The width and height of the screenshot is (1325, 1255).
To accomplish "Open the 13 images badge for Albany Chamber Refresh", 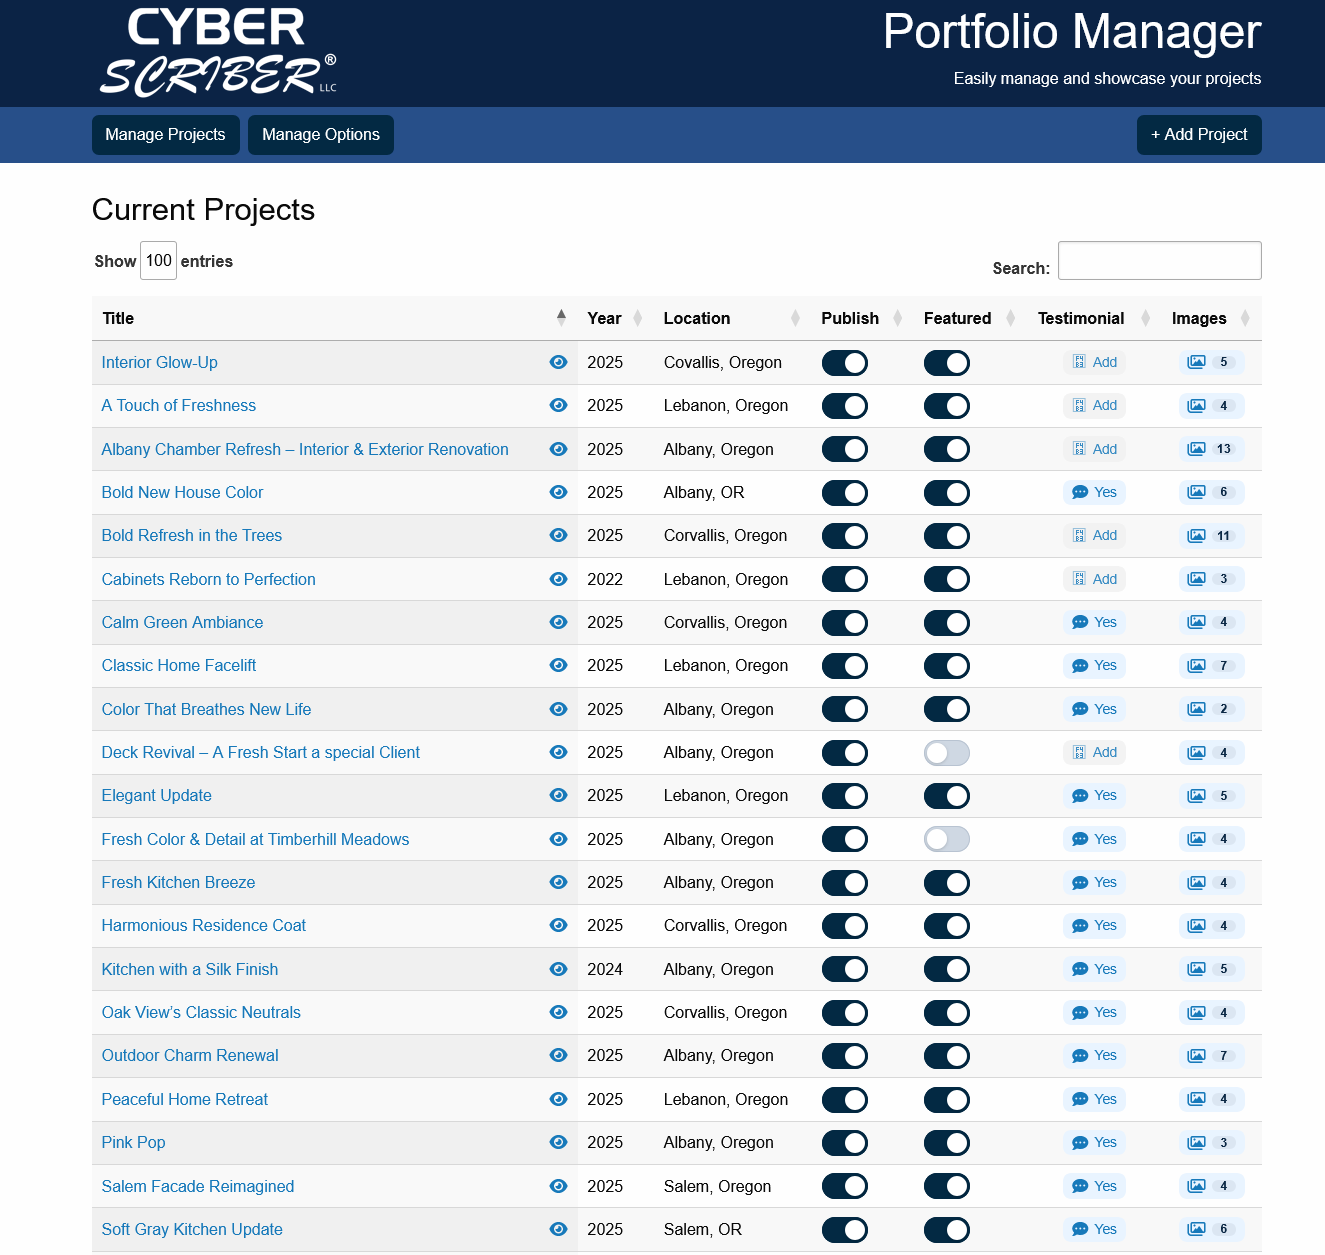I will click(x=1211, y=449).
